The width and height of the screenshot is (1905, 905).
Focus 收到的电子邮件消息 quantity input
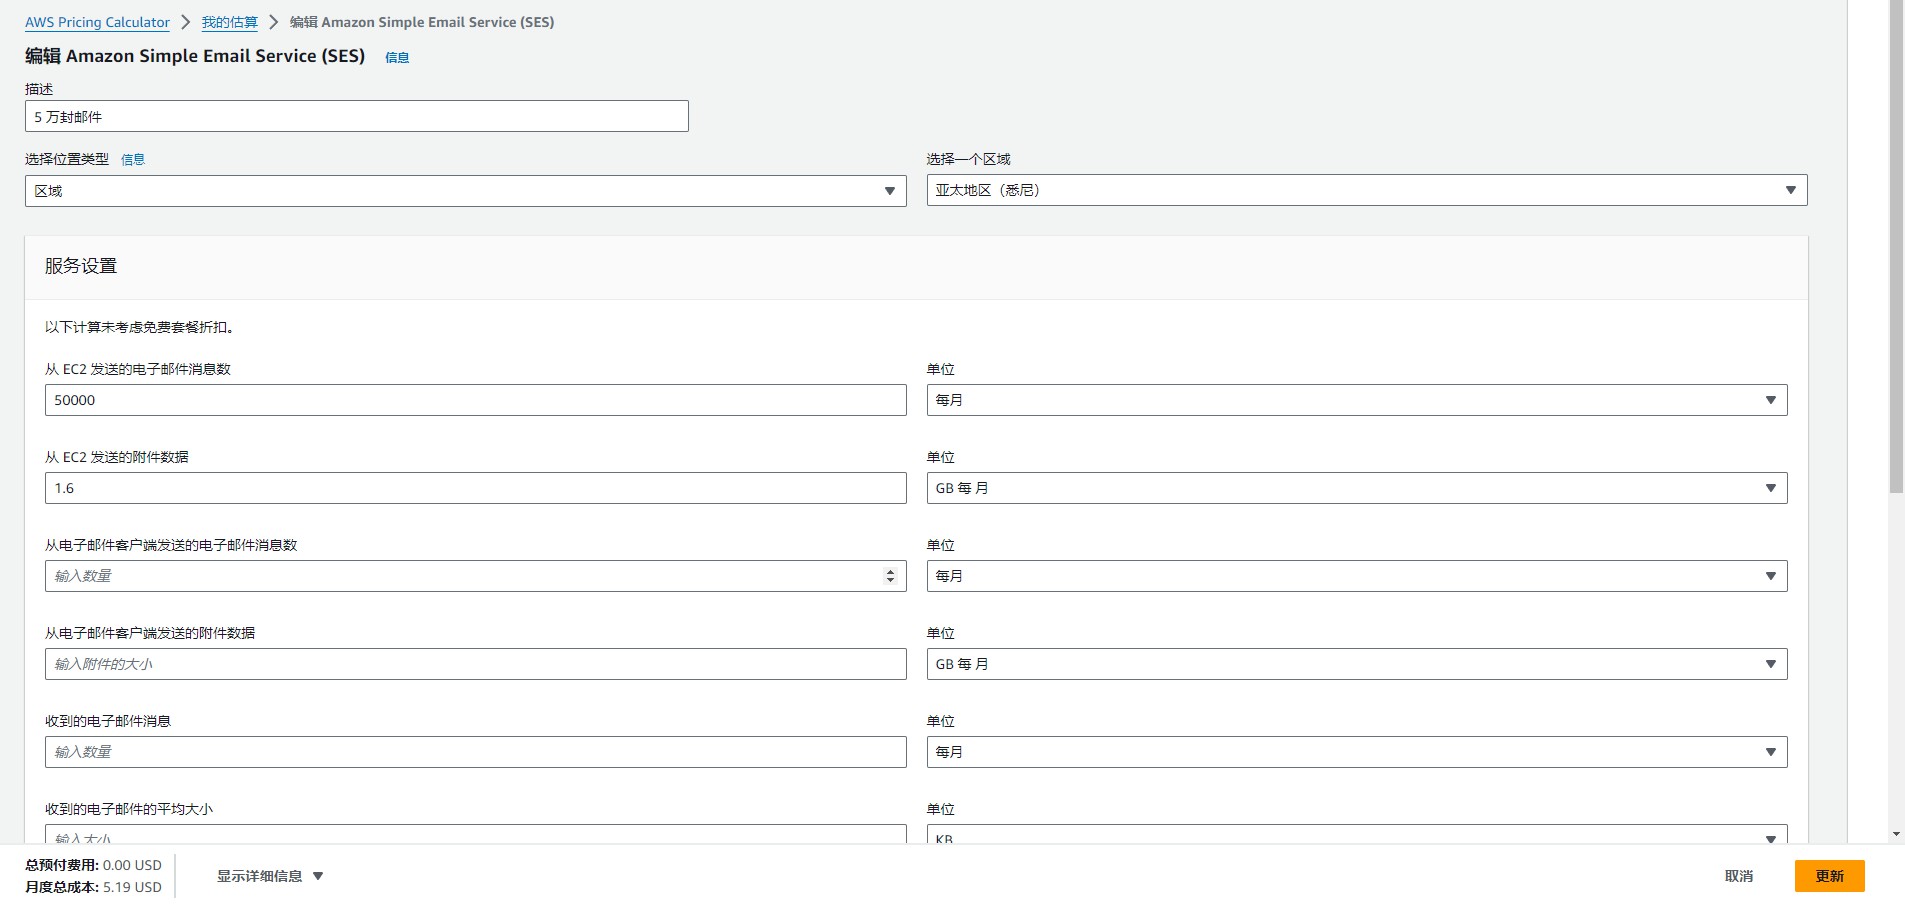click(476, 752)
